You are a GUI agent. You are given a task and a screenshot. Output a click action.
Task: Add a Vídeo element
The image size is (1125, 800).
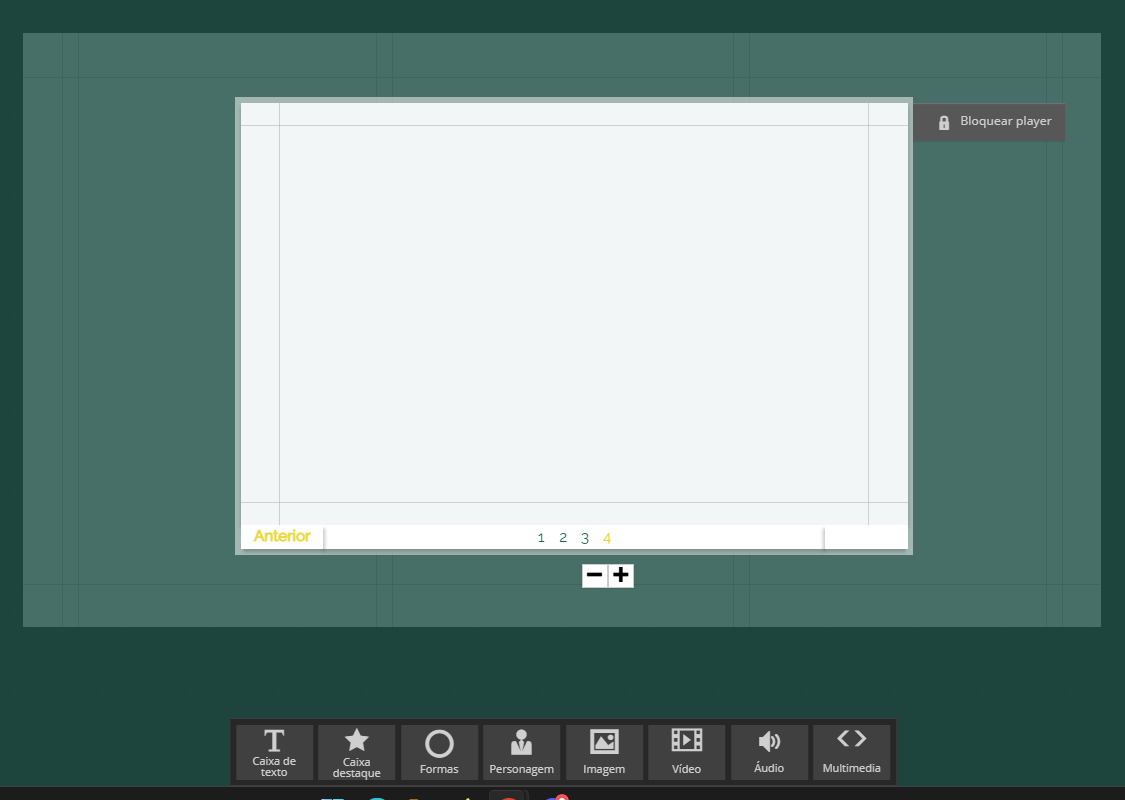(686, 752)
